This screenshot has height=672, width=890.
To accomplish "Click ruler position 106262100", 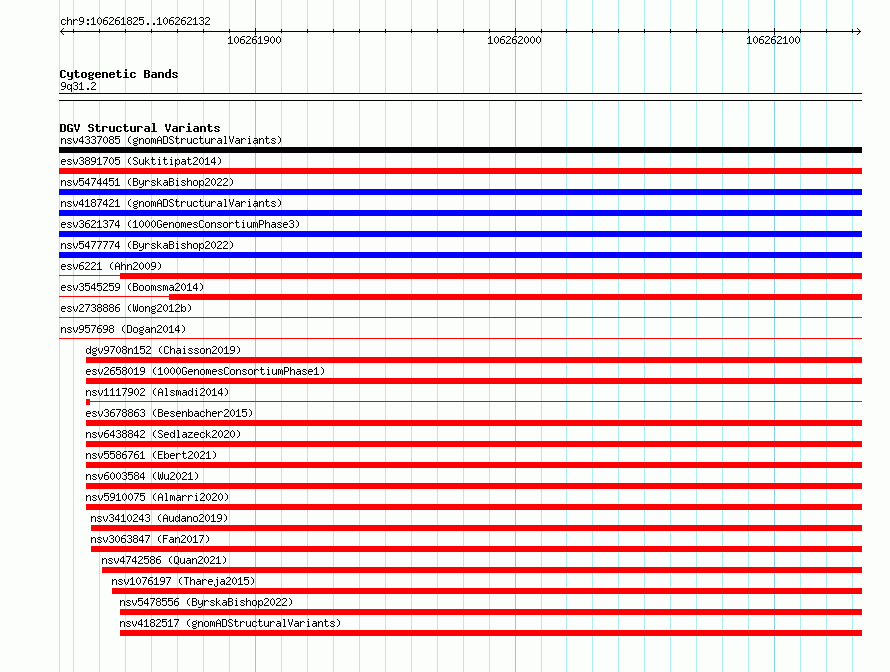I will coord(773,40).
